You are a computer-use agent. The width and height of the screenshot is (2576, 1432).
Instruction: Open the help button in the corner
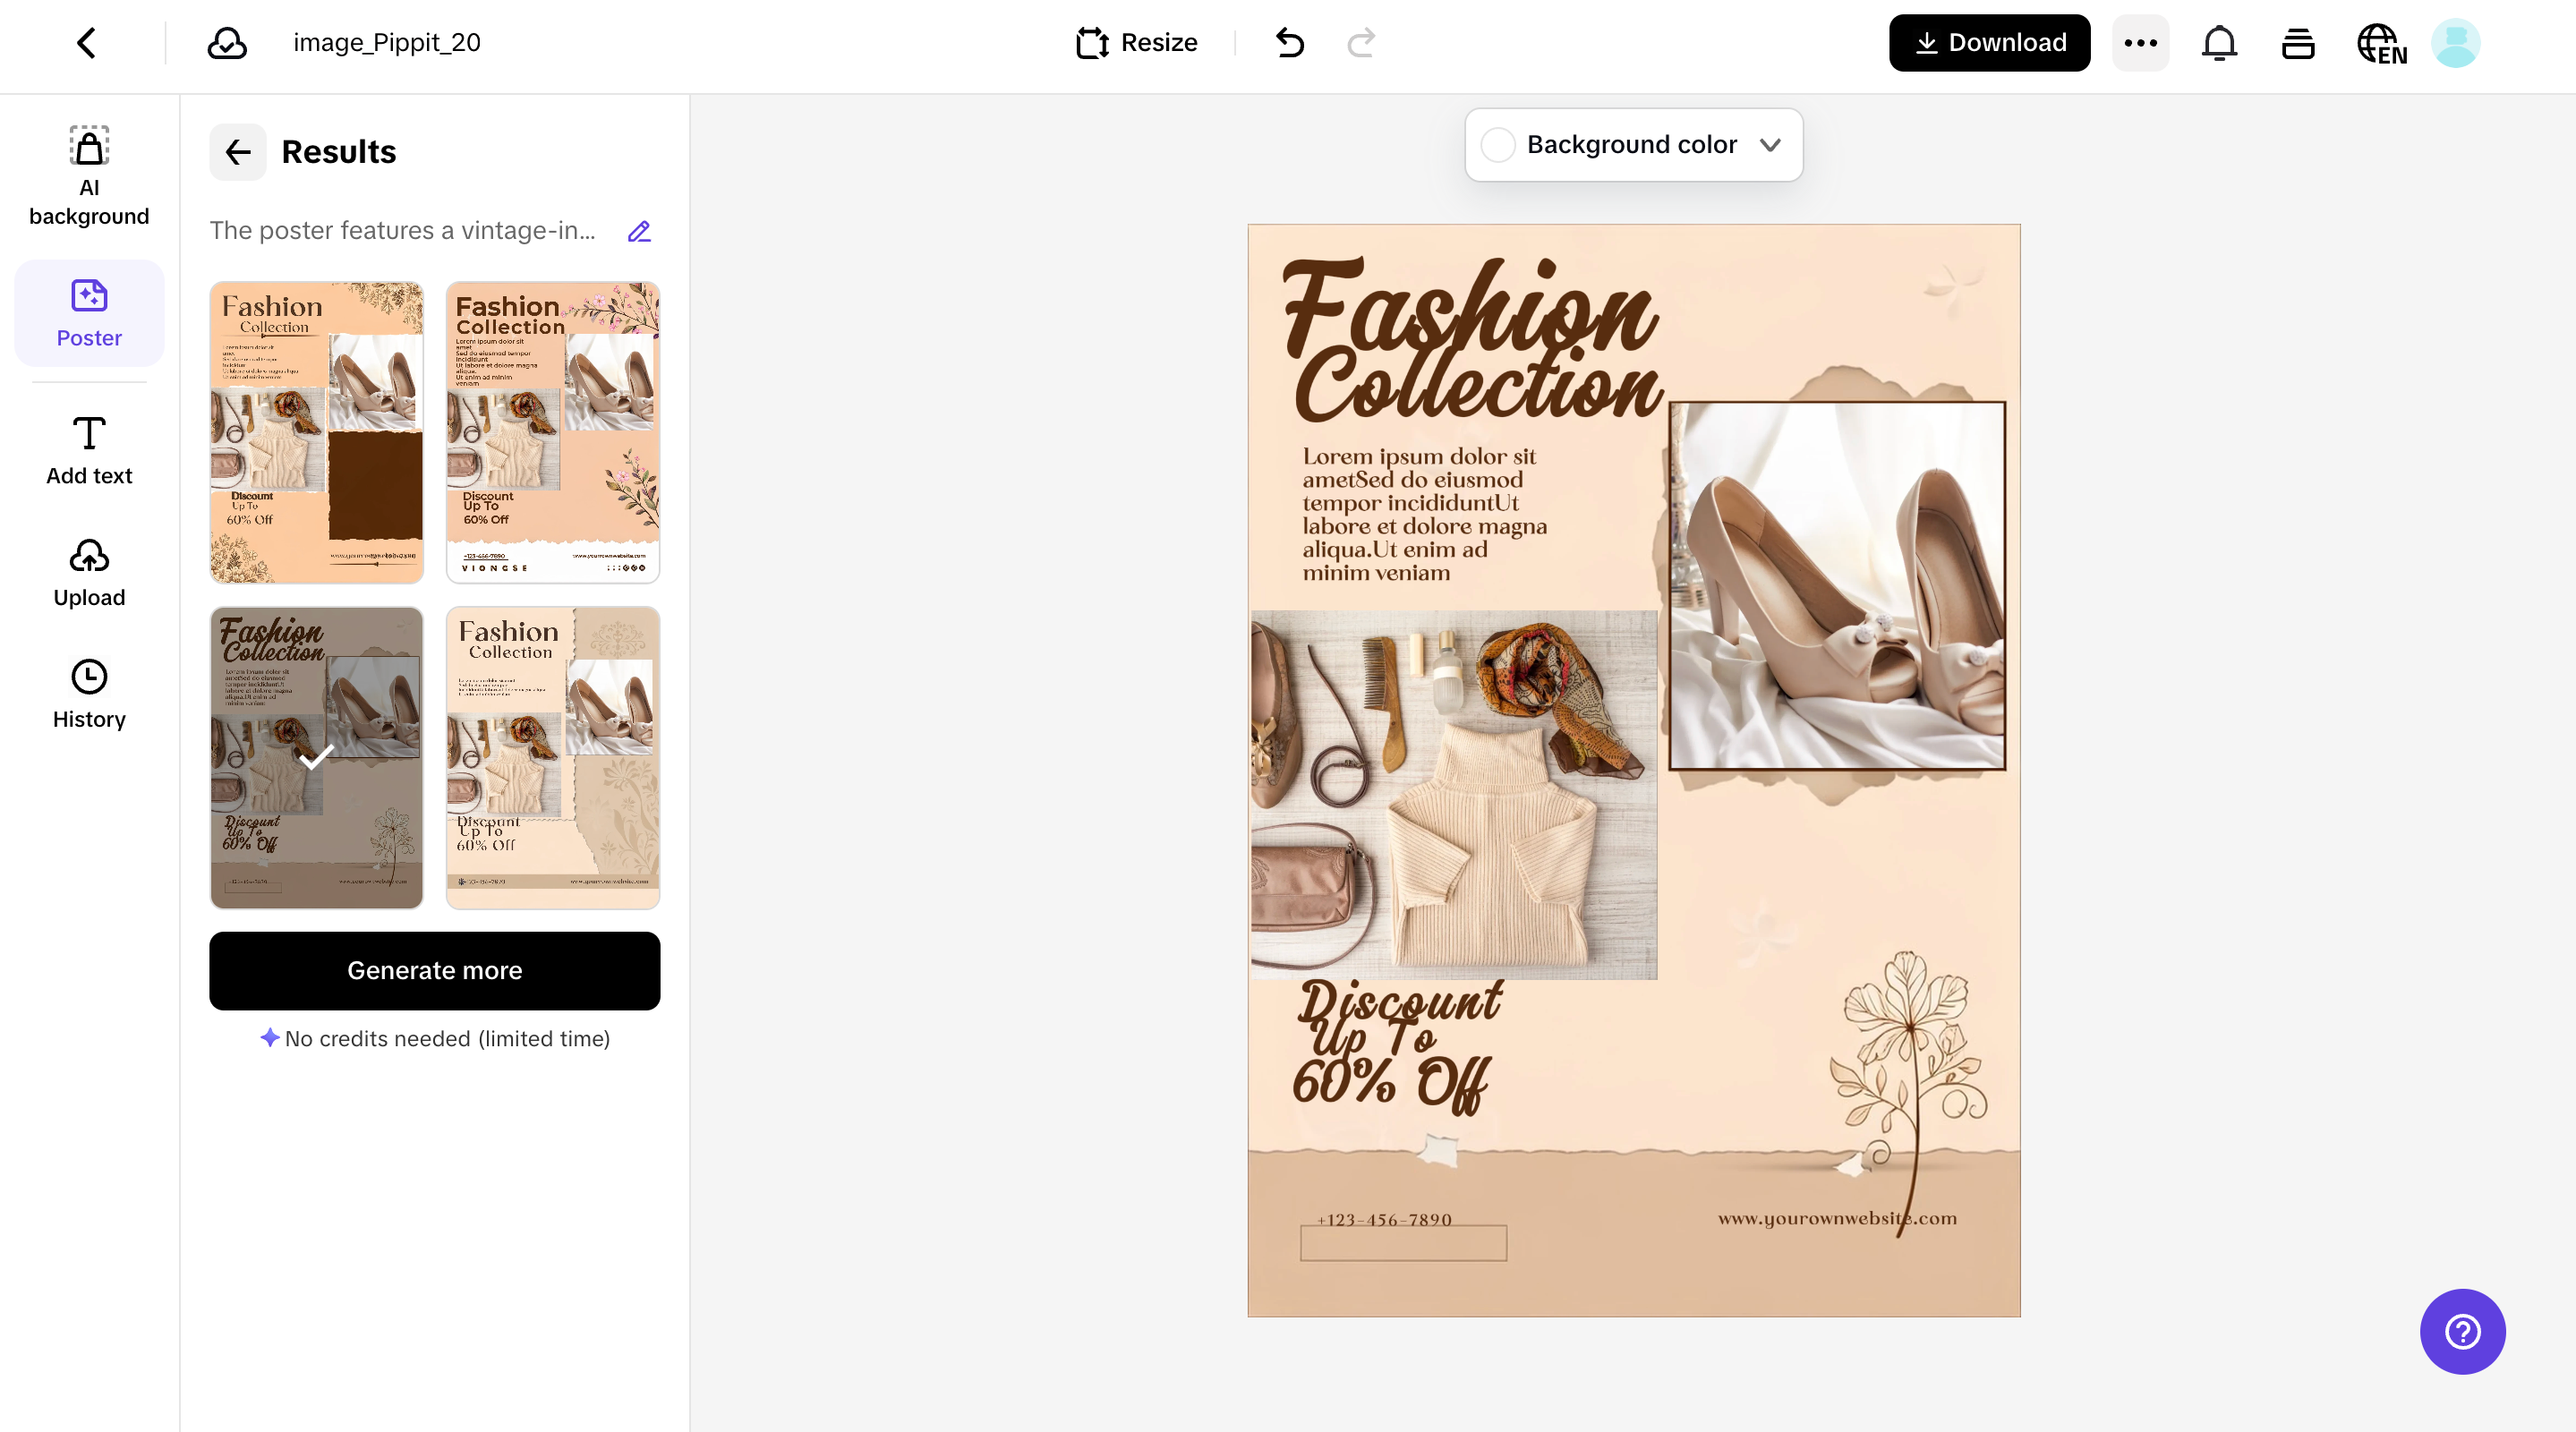(x=2462, y=1331)
